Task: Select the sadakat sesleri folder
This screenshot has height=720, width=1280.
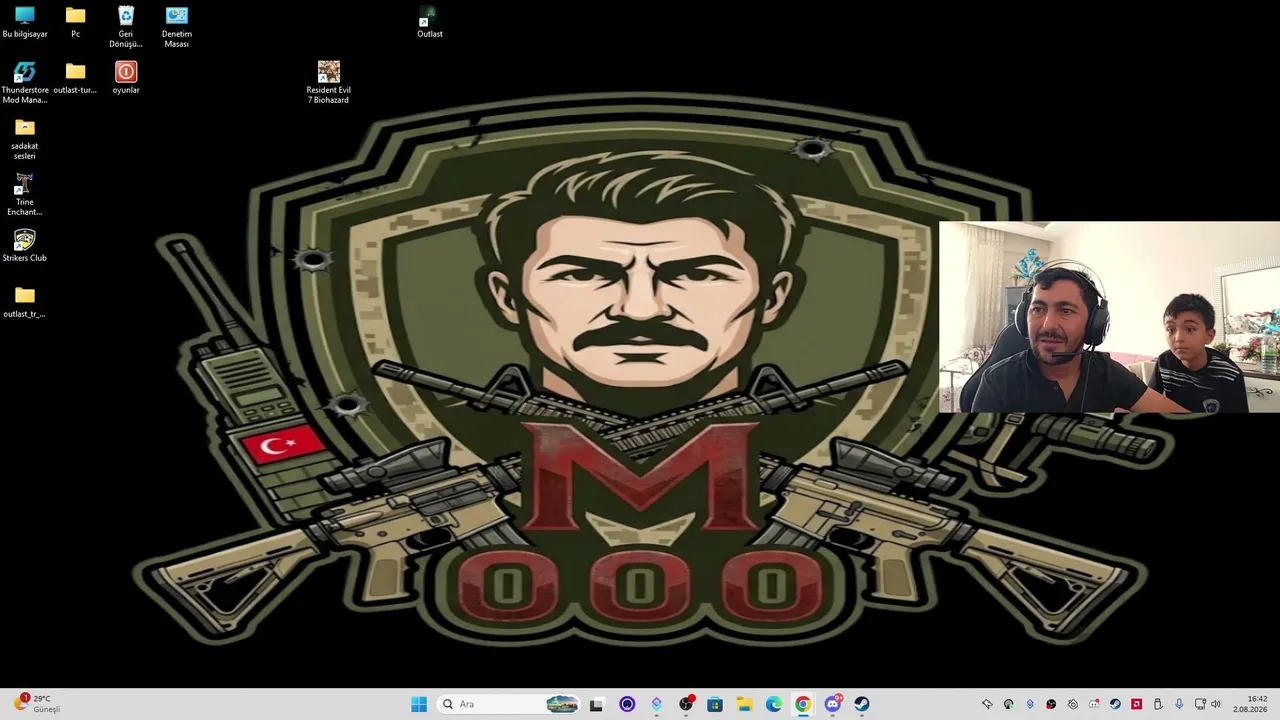Action: [25, 139]
